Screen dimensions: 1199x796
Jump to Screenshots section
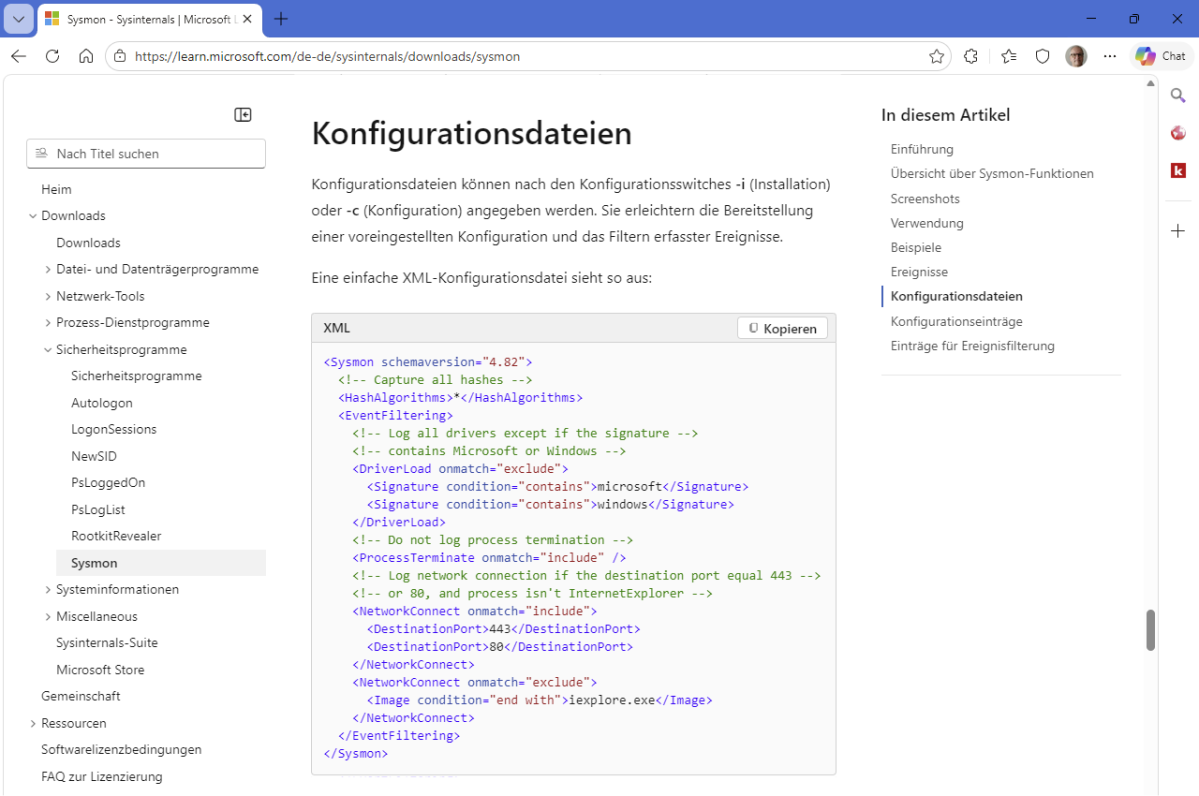[x=924, y=199]
